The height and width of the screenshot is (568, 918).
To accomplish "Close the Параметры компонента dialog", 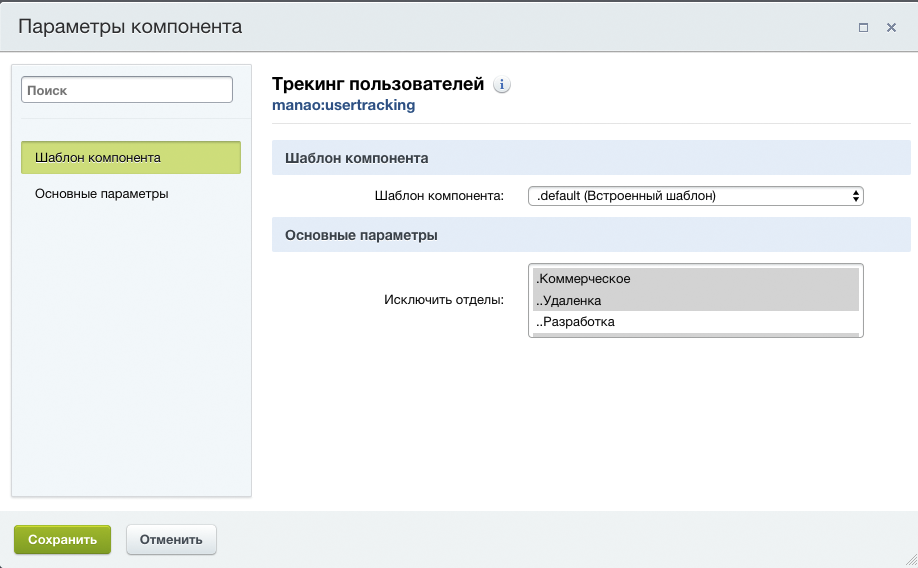I will (891, 28).
